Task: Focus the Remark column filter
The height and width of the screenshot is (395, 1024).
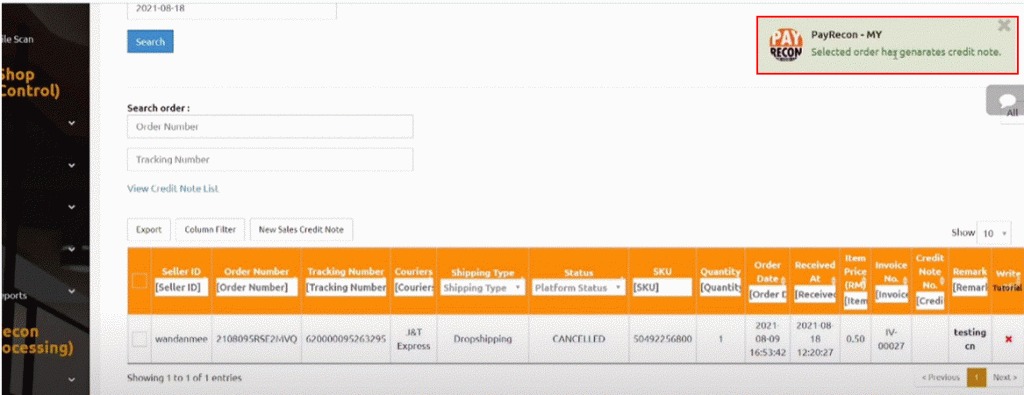Action: (970, 287)
